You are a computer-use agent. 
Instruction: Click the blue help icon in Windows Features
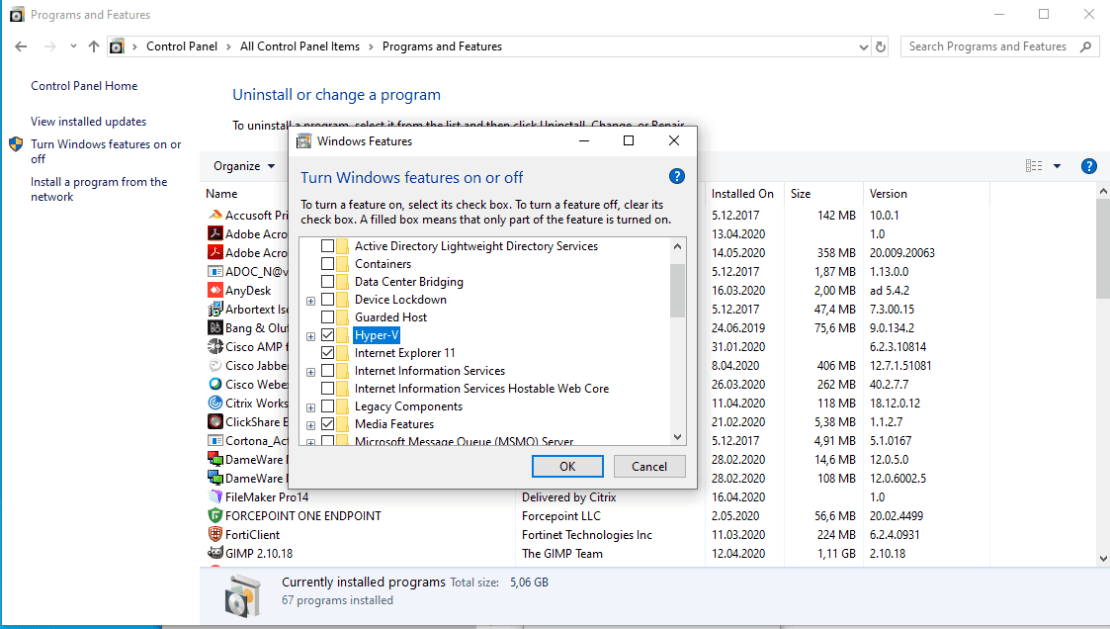[677, 177]
